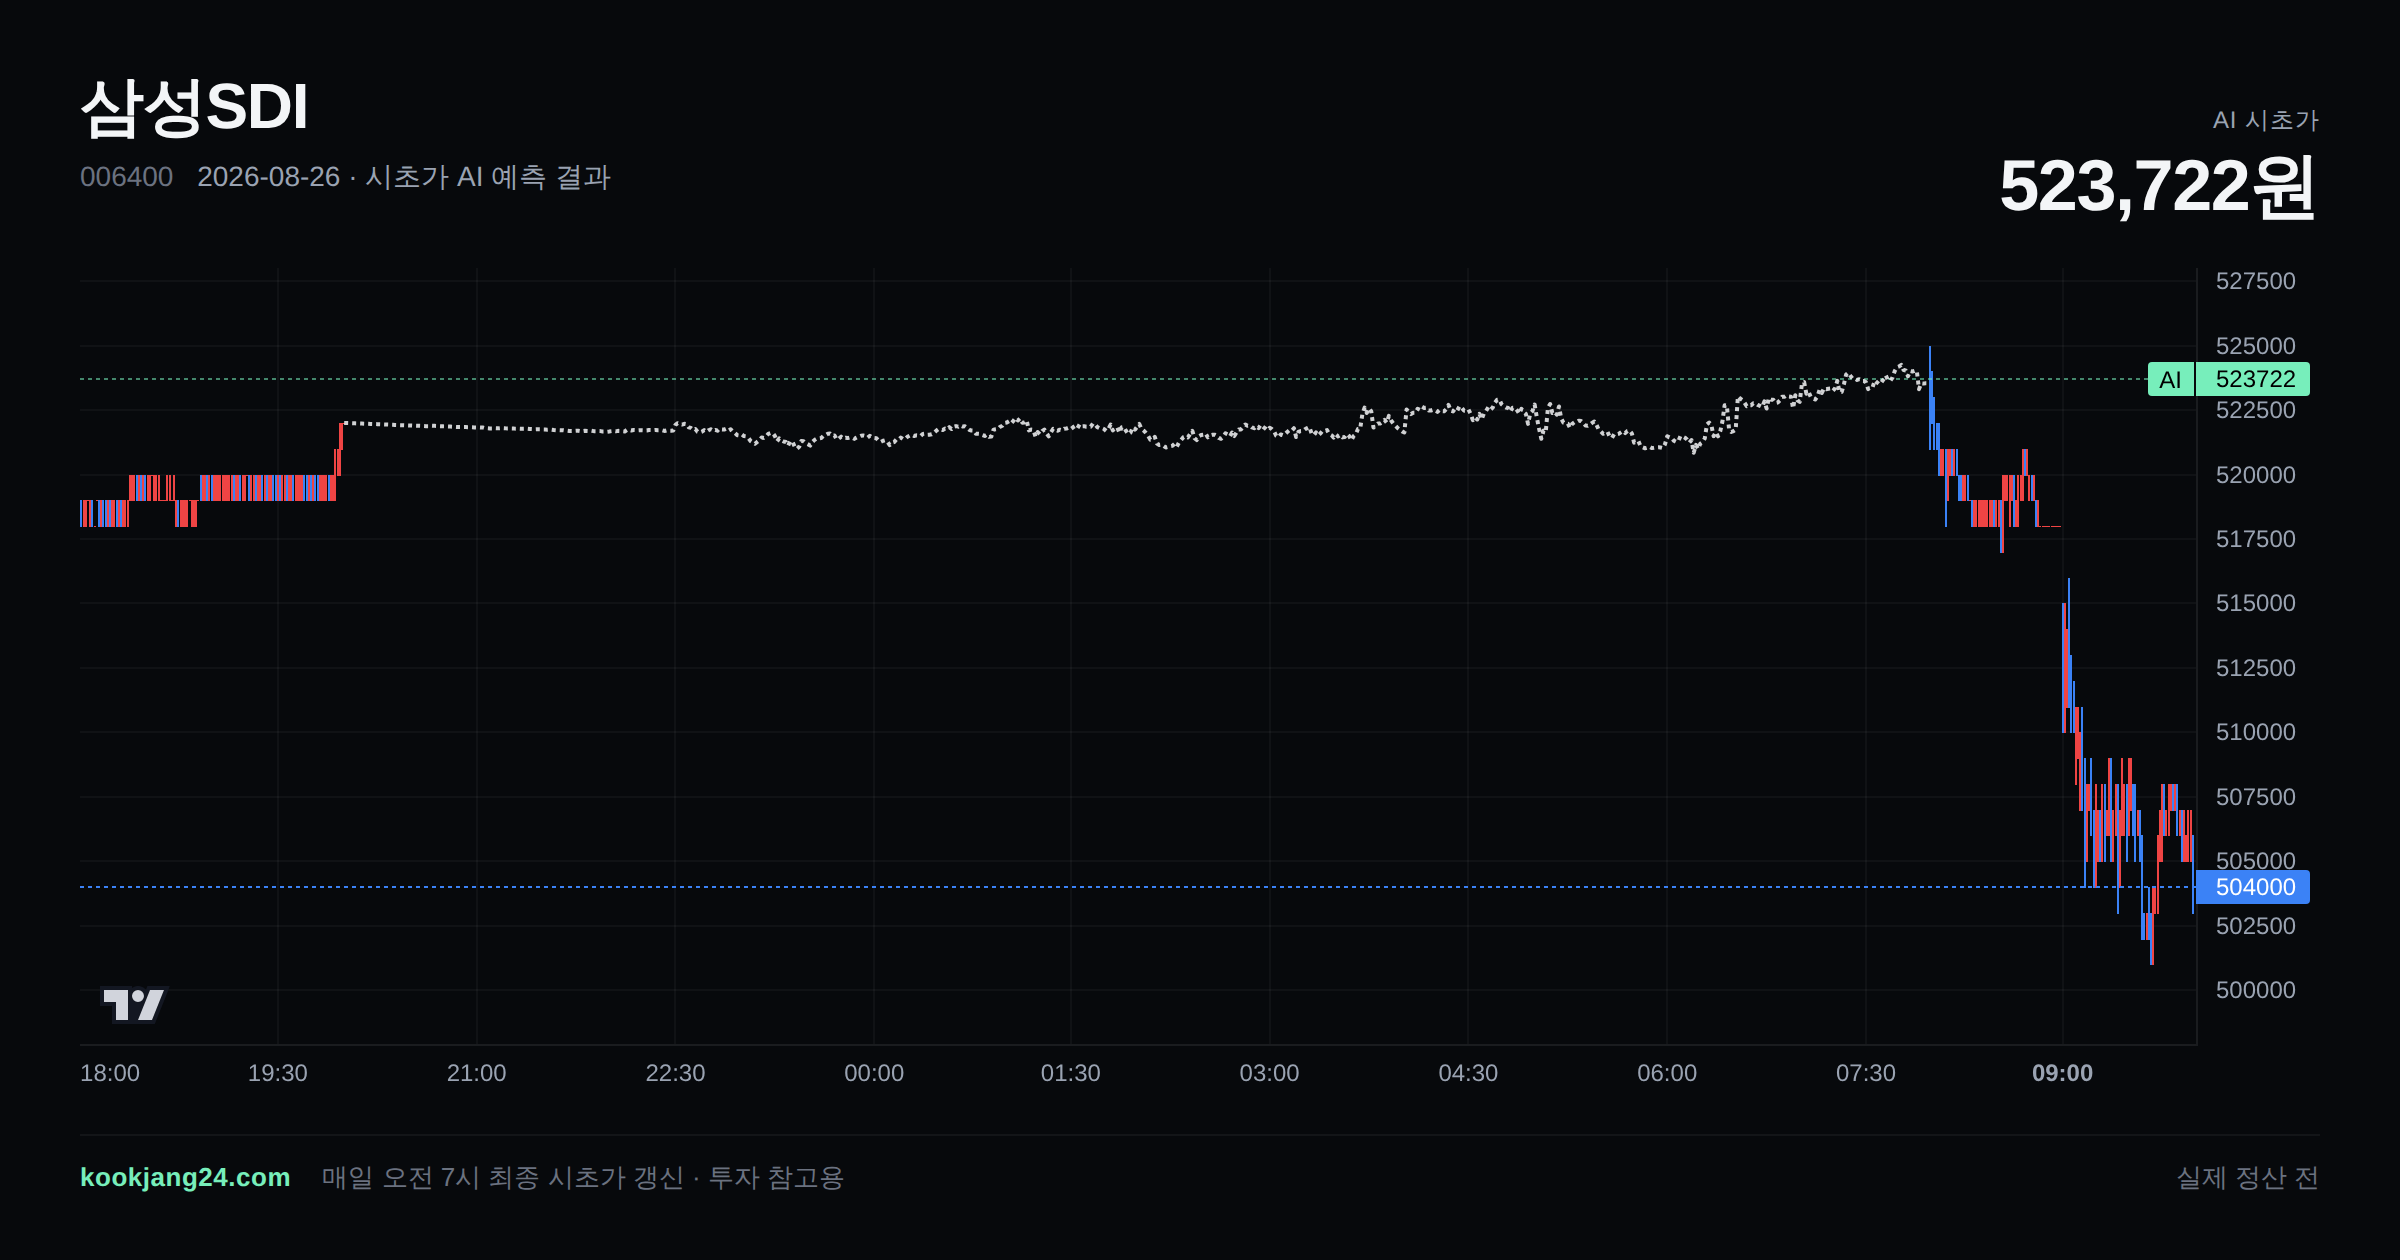Click the 삼성SDI stock title

[x=194, y=107]
